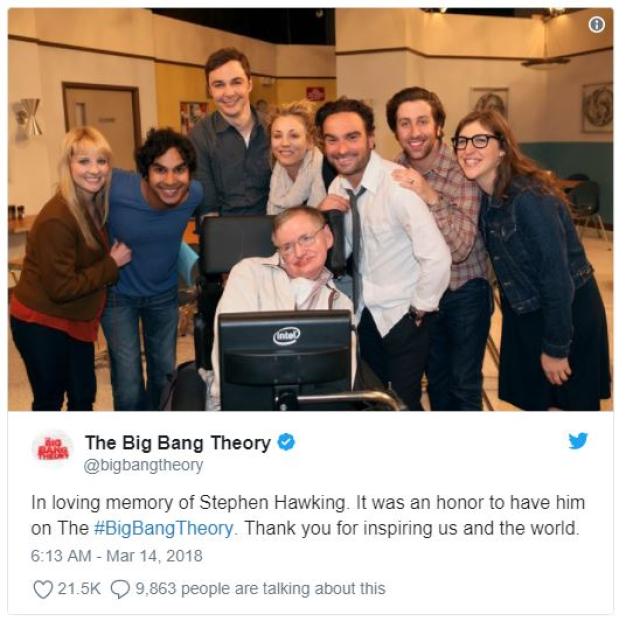Click the info icon on the photo corner
Viewport: 625px width, 621px height.
coord(596,25)
